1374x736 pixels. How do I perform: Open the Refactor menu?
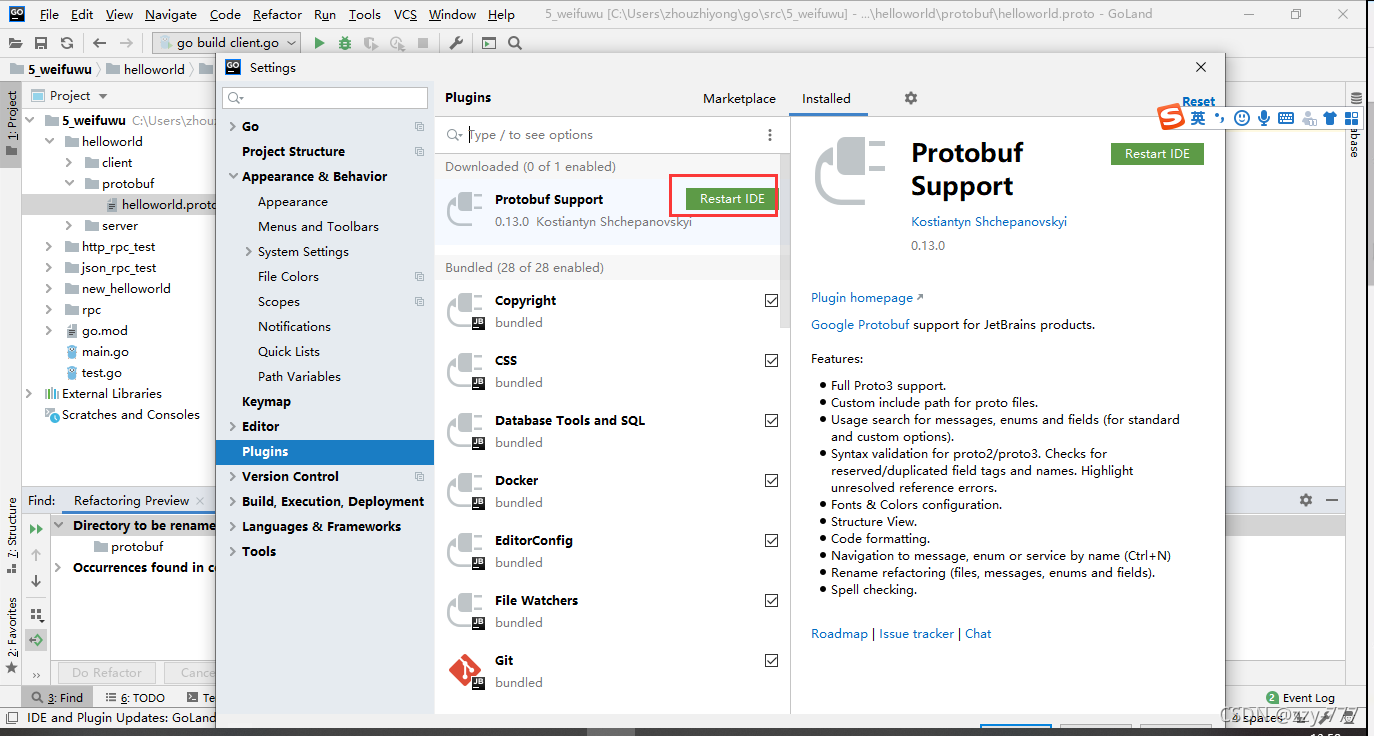277,15
